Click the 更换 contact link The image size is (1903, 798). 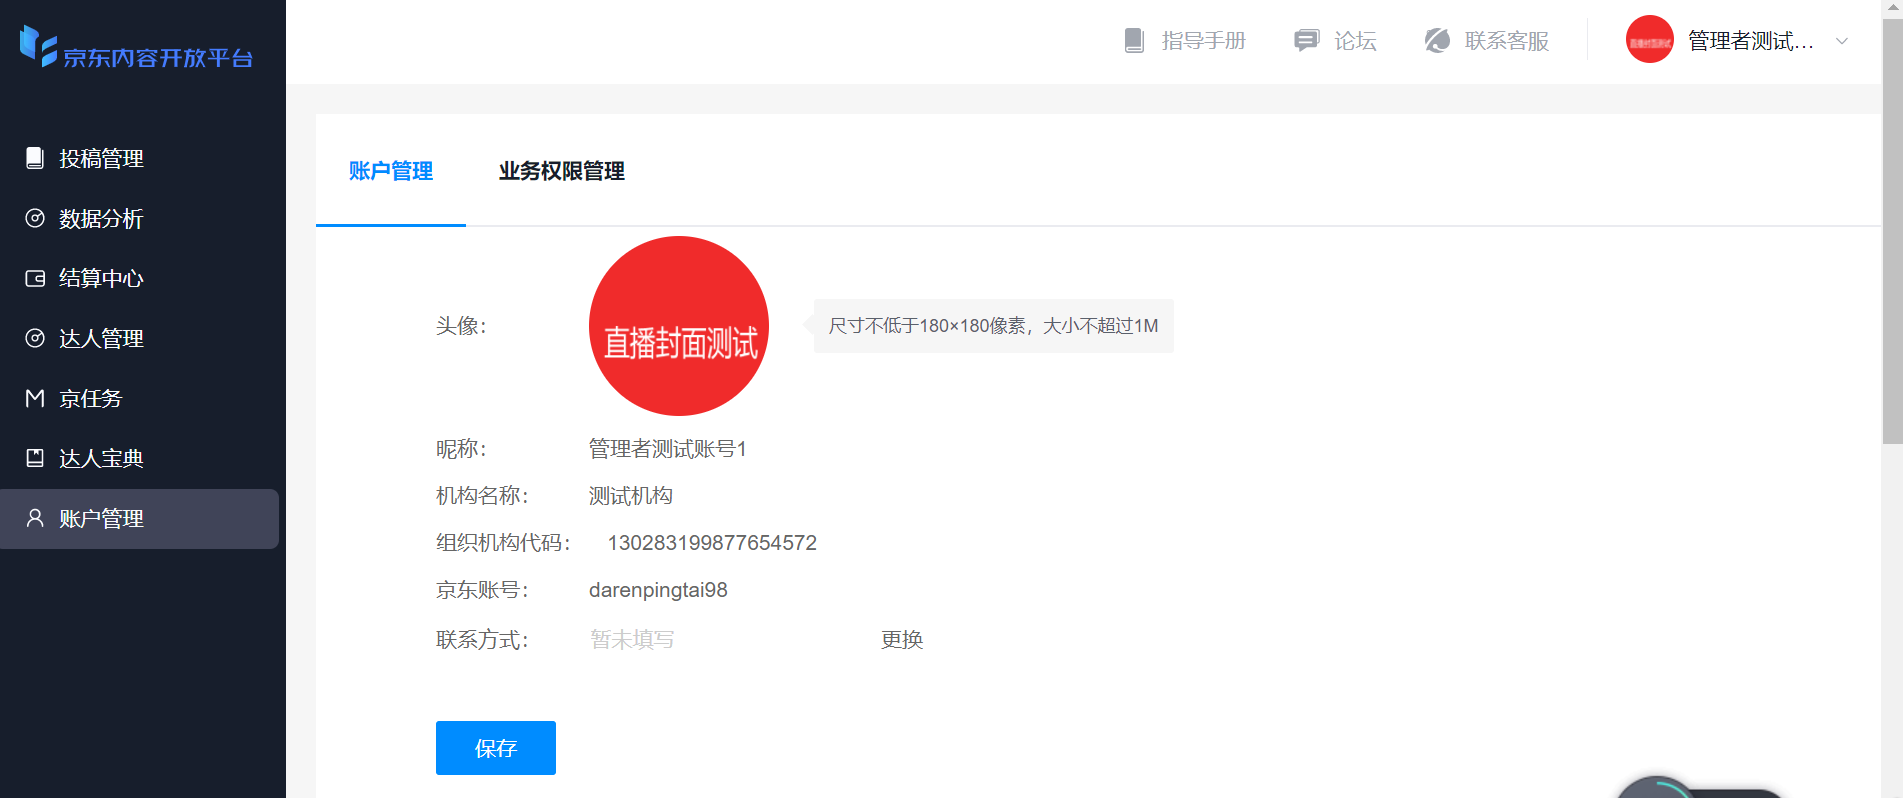(902, 640)
